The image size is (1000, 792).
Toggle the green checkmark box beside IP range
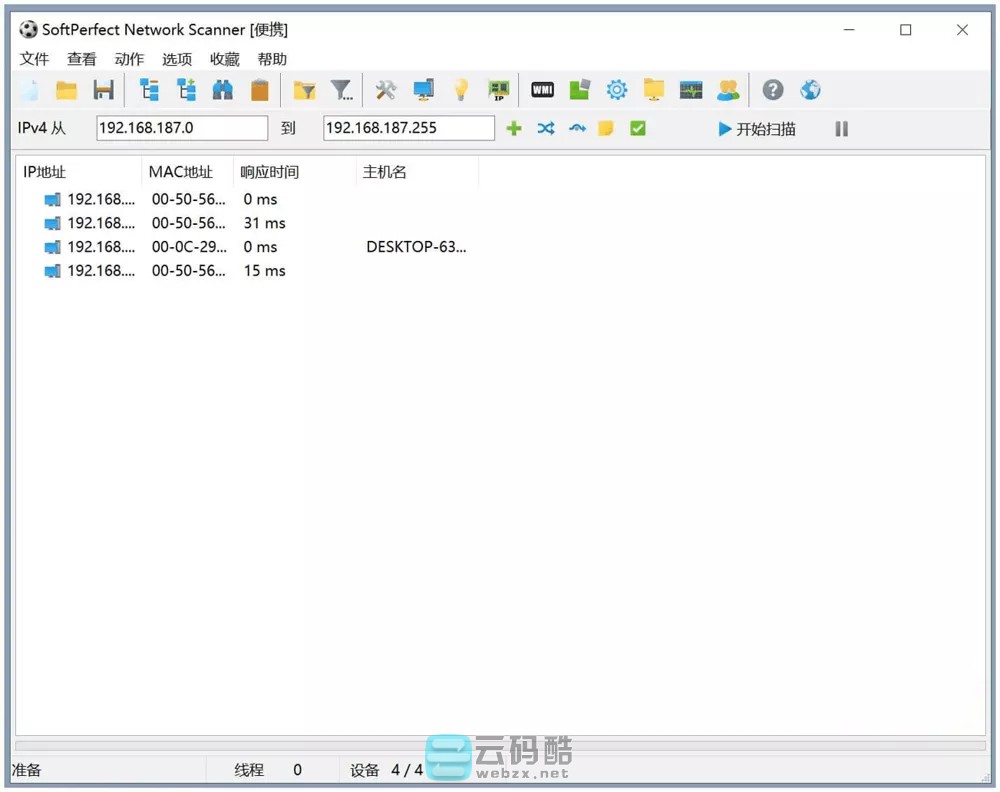(637, 129)
